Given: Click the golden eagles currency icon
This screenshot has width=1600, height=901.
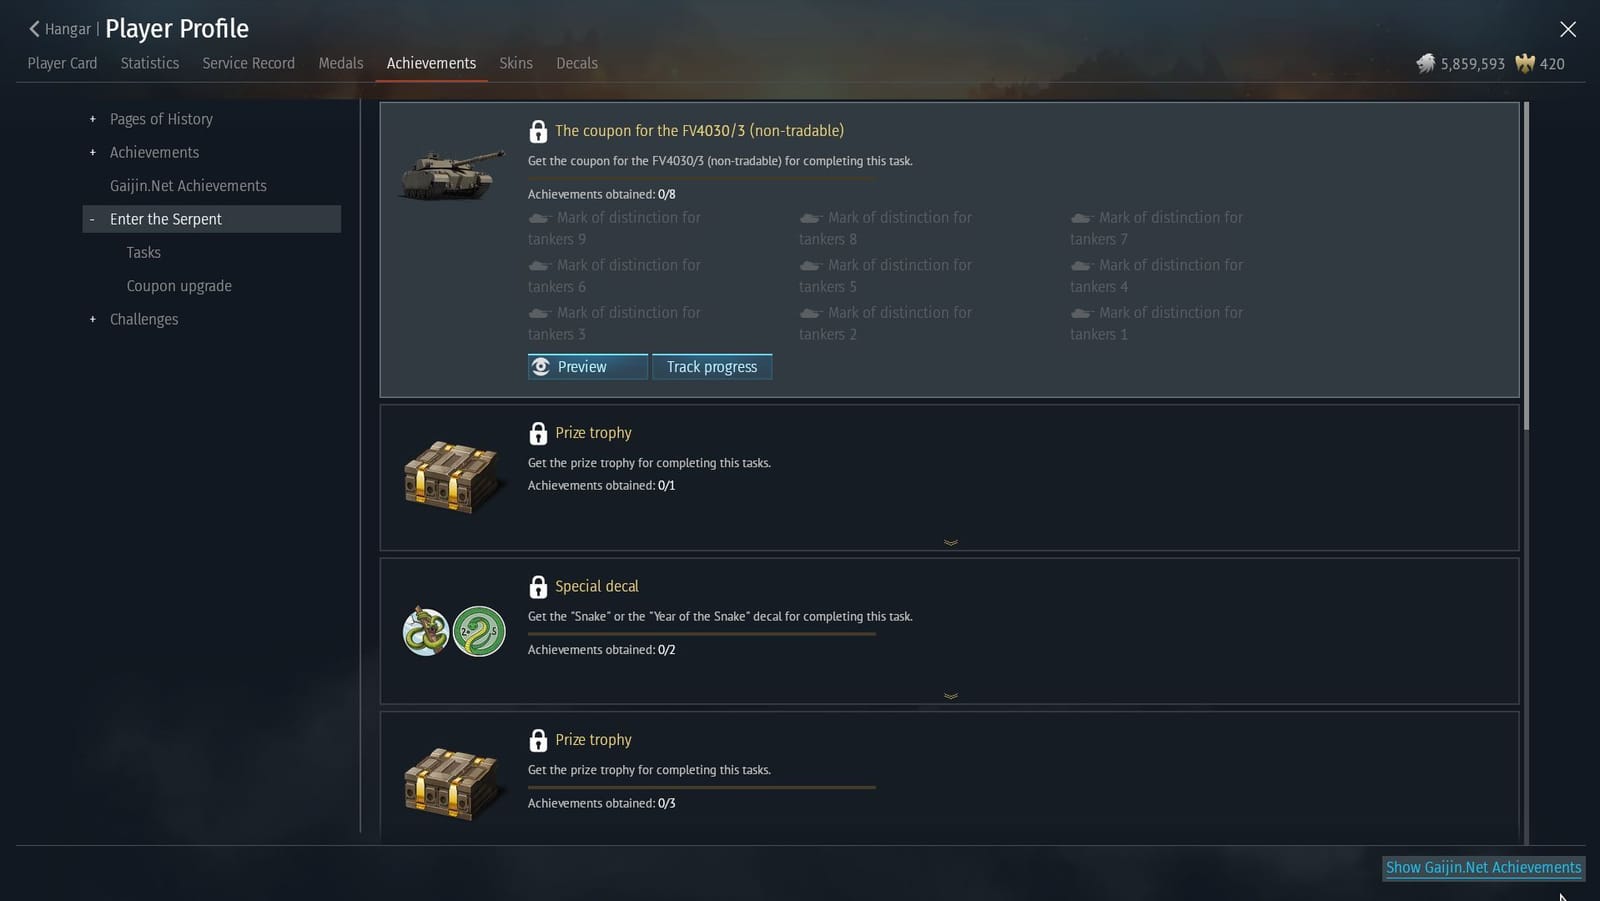Looking at the screenshot, I should [1524, 63].
